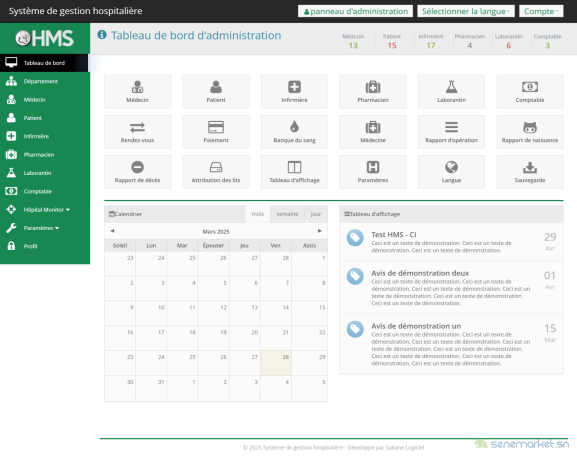This screenshot has width=577, height=460.
Task: Open the Sauvegarde download tile
Action: click(530, 172)
